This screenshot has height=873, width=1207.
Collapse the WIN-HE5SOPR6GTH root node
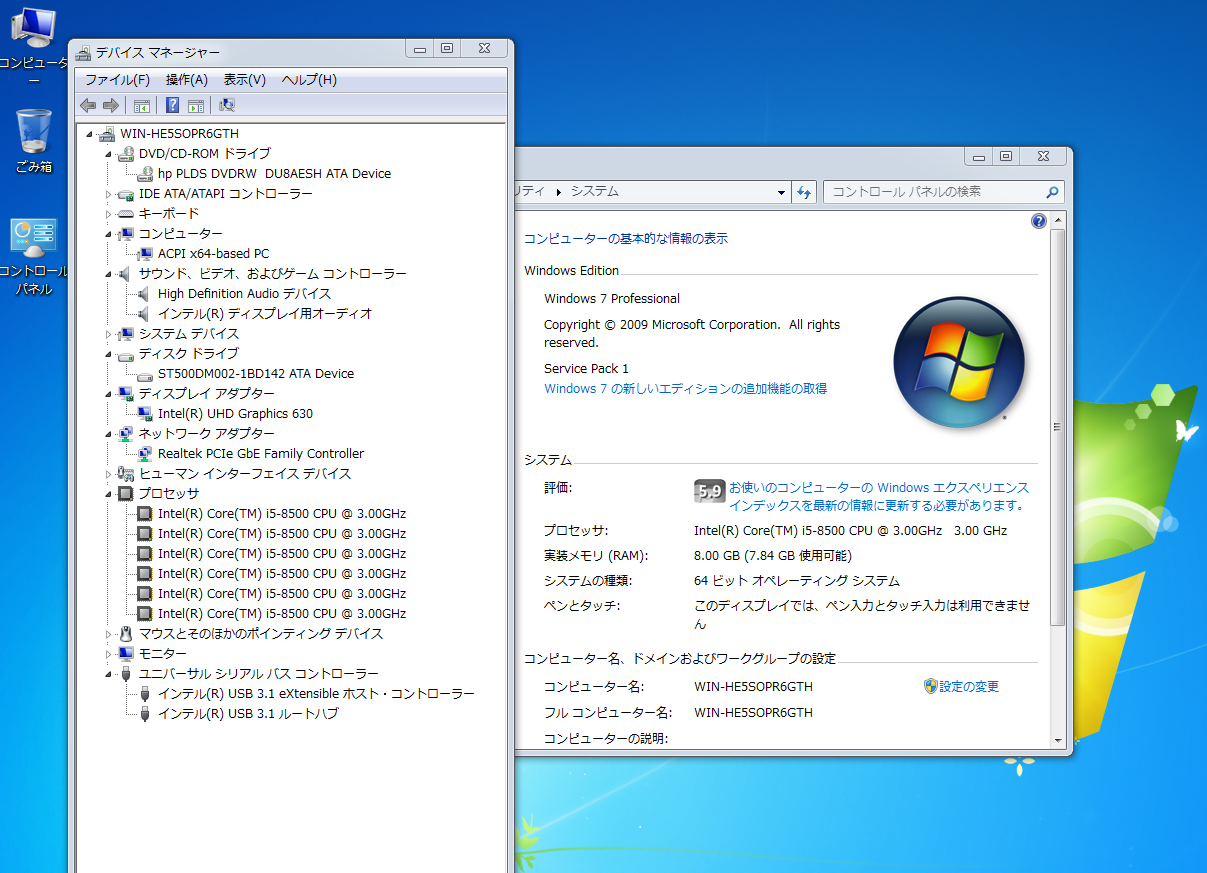[89, 134]
